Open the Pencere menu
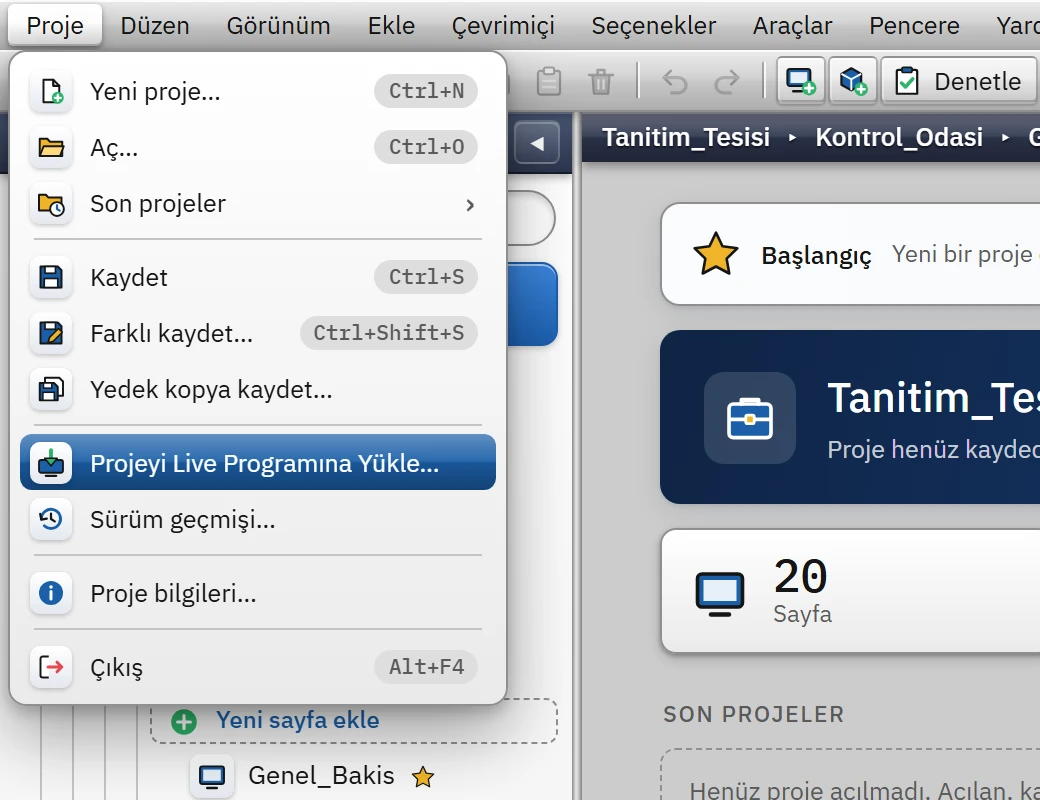Viewport: 1040px width, 800px height. [914, 26]
